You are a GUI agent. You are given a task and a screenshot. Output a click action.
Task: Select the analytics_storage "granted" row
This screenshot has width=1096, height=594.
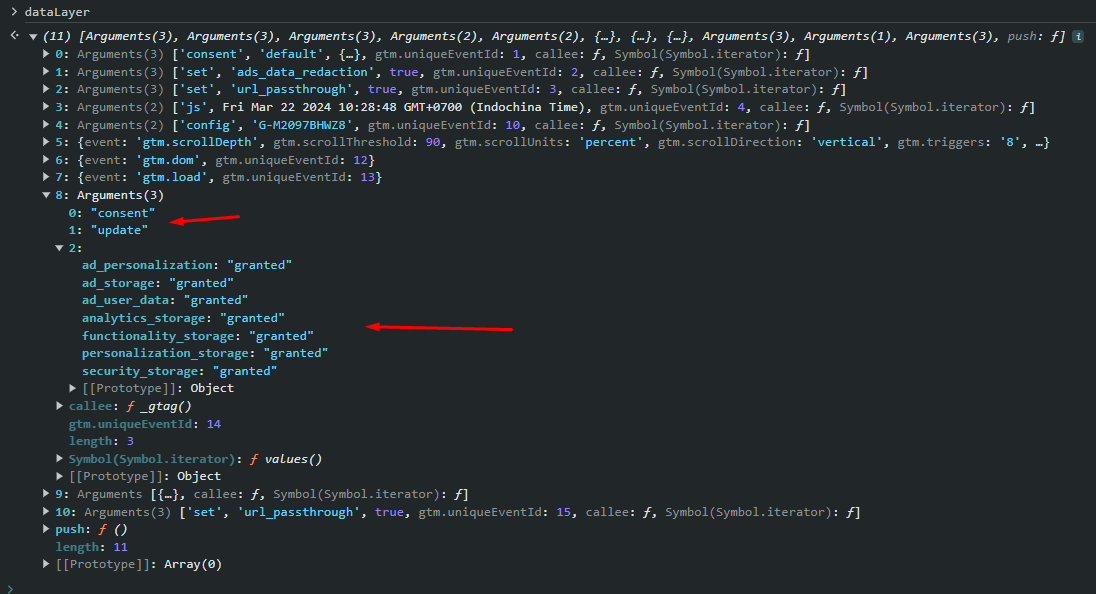(x=183, y=318)
